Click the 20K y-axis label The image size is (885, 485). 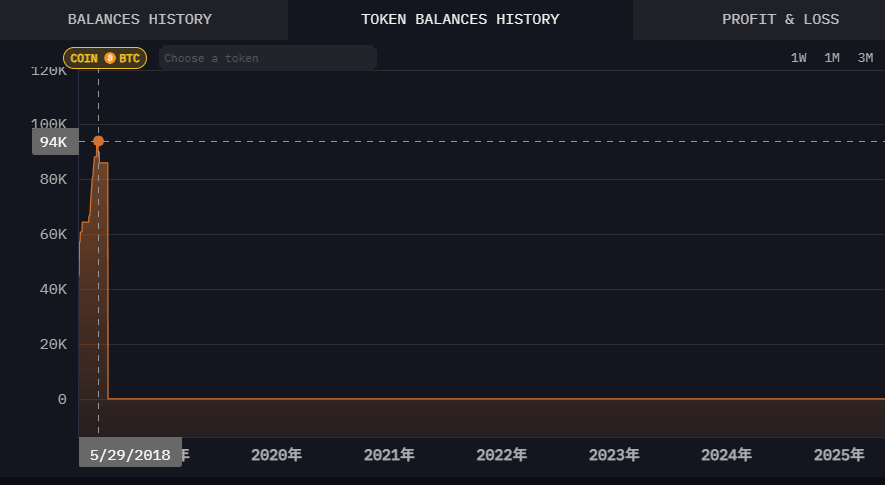[x=52, y=344]
